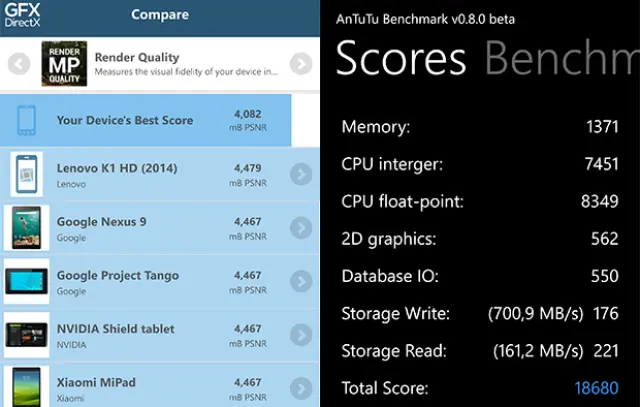Click the Compare header title
640x407 pixels.
(160, 15)
